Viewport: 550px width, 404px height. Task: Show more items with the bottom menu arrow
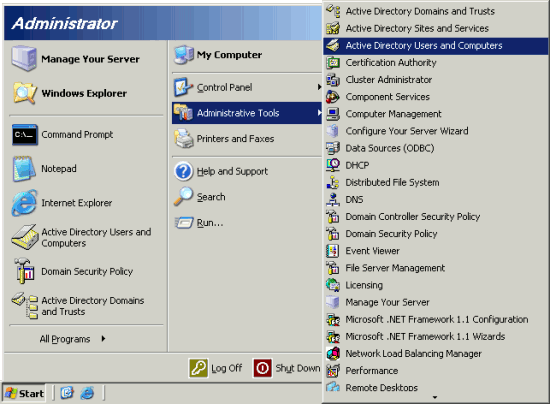click(x=435, y=397)
